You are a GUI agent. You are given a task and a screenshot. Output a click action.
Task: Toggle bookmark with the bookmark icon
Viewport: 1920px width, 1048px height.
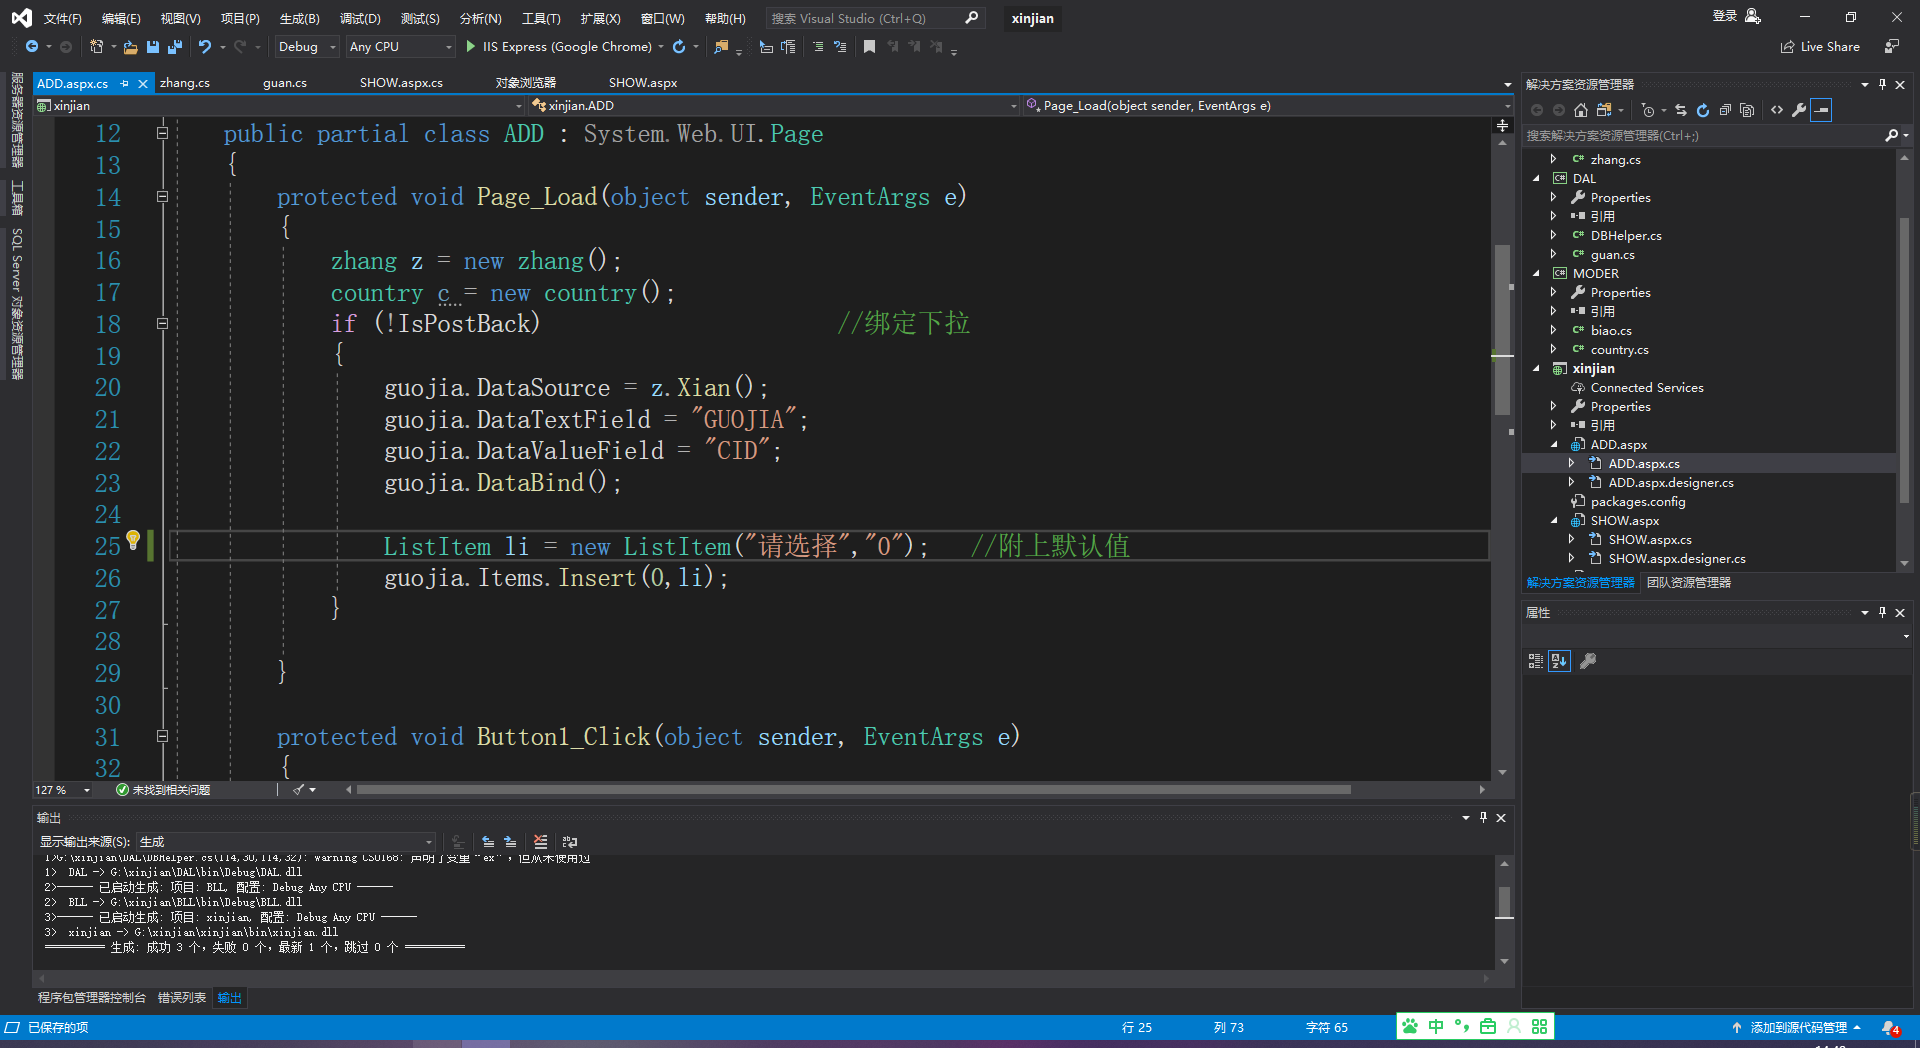pyautogui.click(x=869, y=47)
